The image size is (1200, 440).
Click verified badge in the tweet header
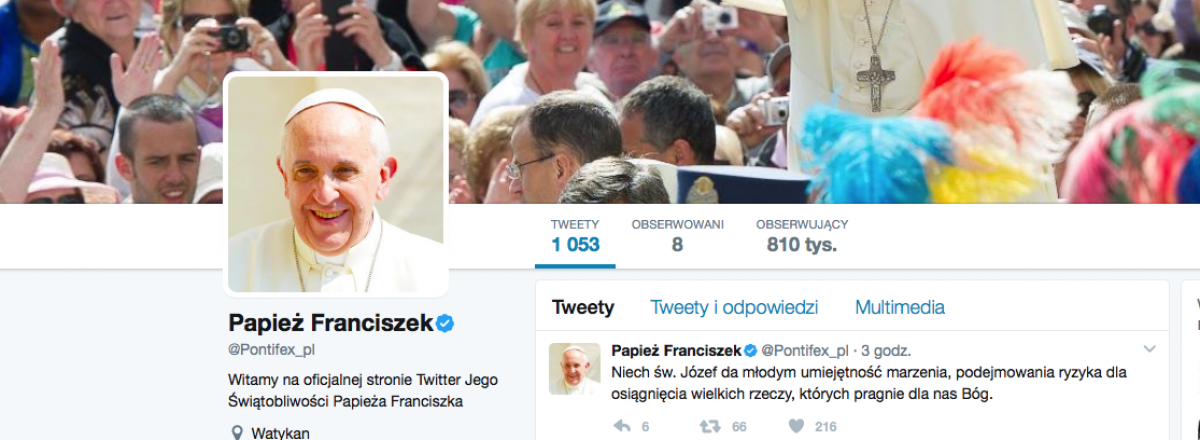pos(750,350)
